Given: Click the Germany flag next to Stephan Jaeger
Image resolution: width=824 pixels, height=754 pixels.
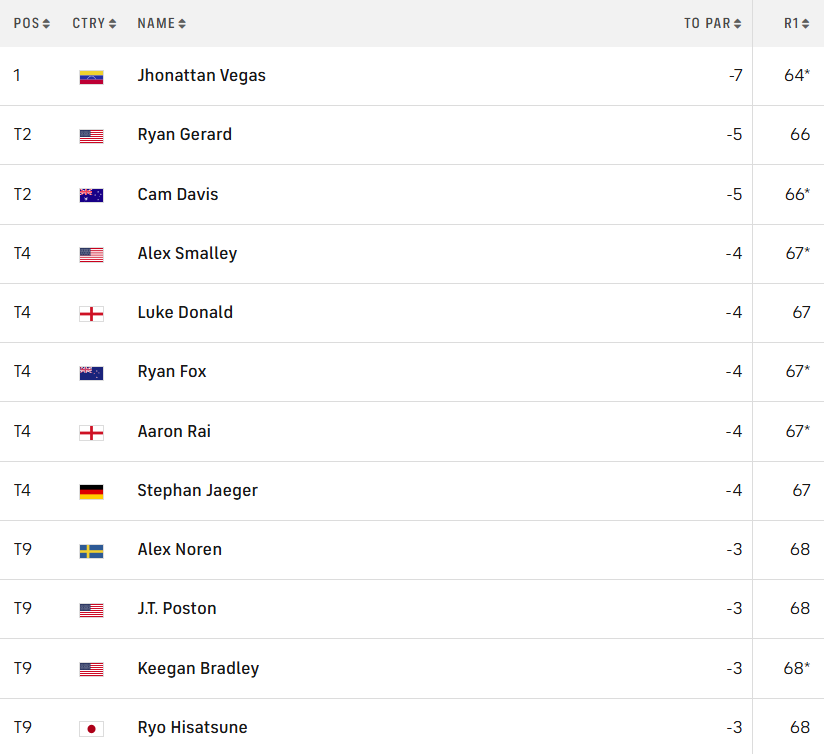Looking at the screenshot, I should click(x=91, y=491).
